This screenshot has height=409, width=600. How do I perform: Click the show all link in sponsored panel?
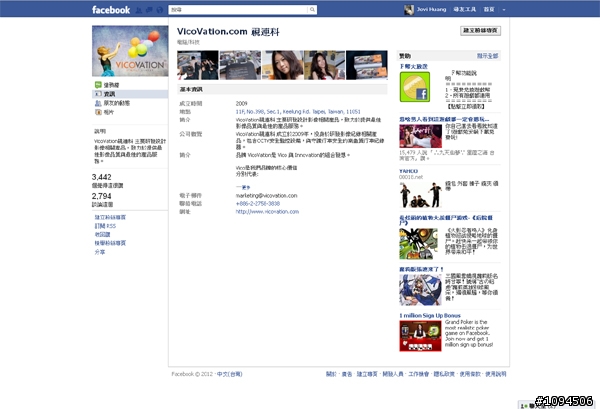pyautogui.click(x=488, y=56)
